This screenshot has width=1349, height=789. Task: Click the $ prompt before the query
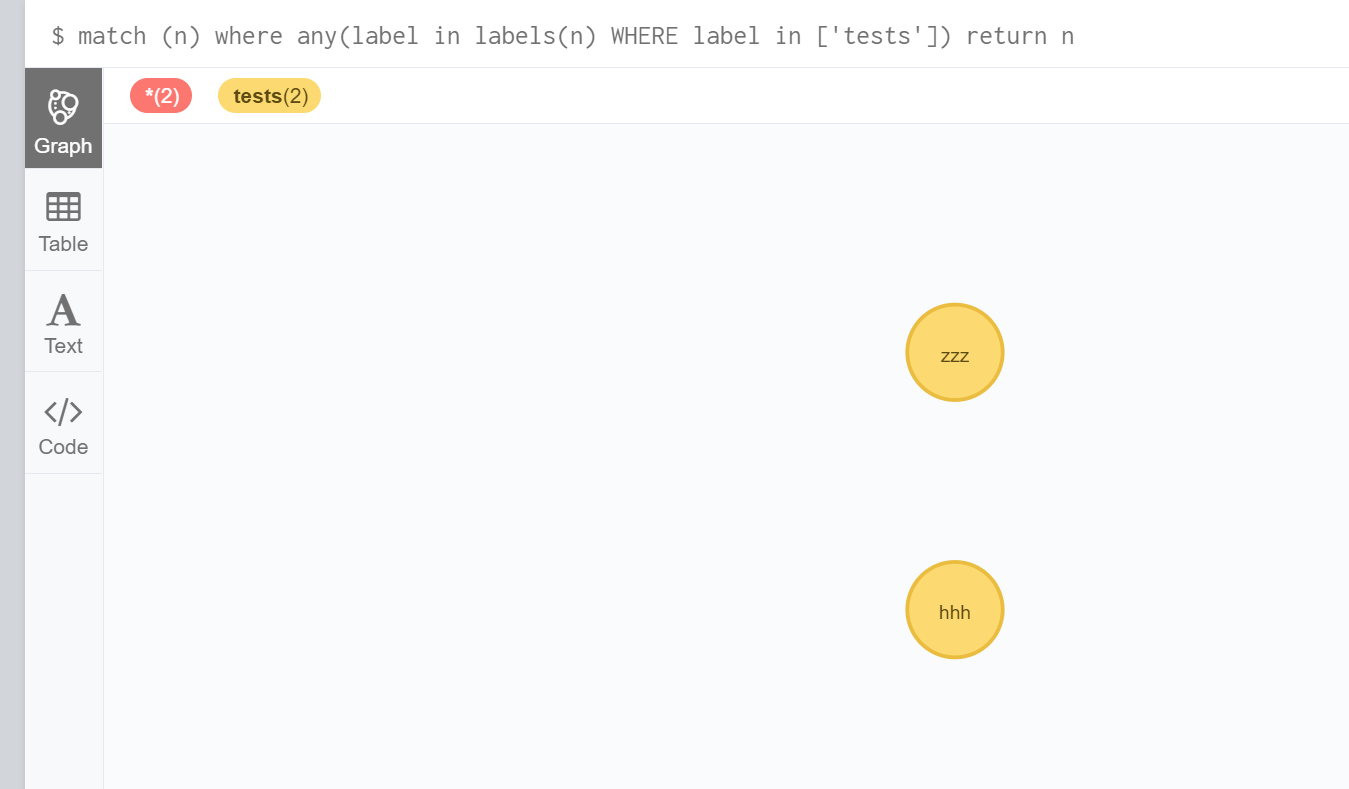click(x=58, y=37)
